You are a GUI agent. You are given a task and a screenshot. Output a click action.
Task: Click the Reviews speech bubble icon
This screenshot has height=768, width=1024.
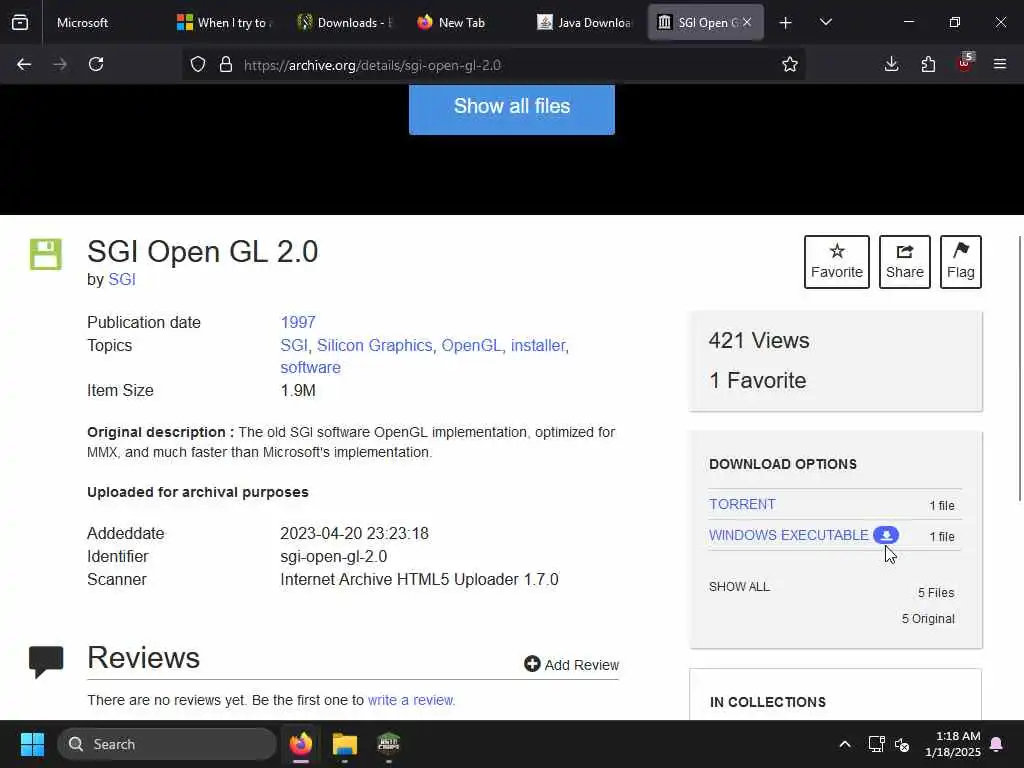[46, 662]
